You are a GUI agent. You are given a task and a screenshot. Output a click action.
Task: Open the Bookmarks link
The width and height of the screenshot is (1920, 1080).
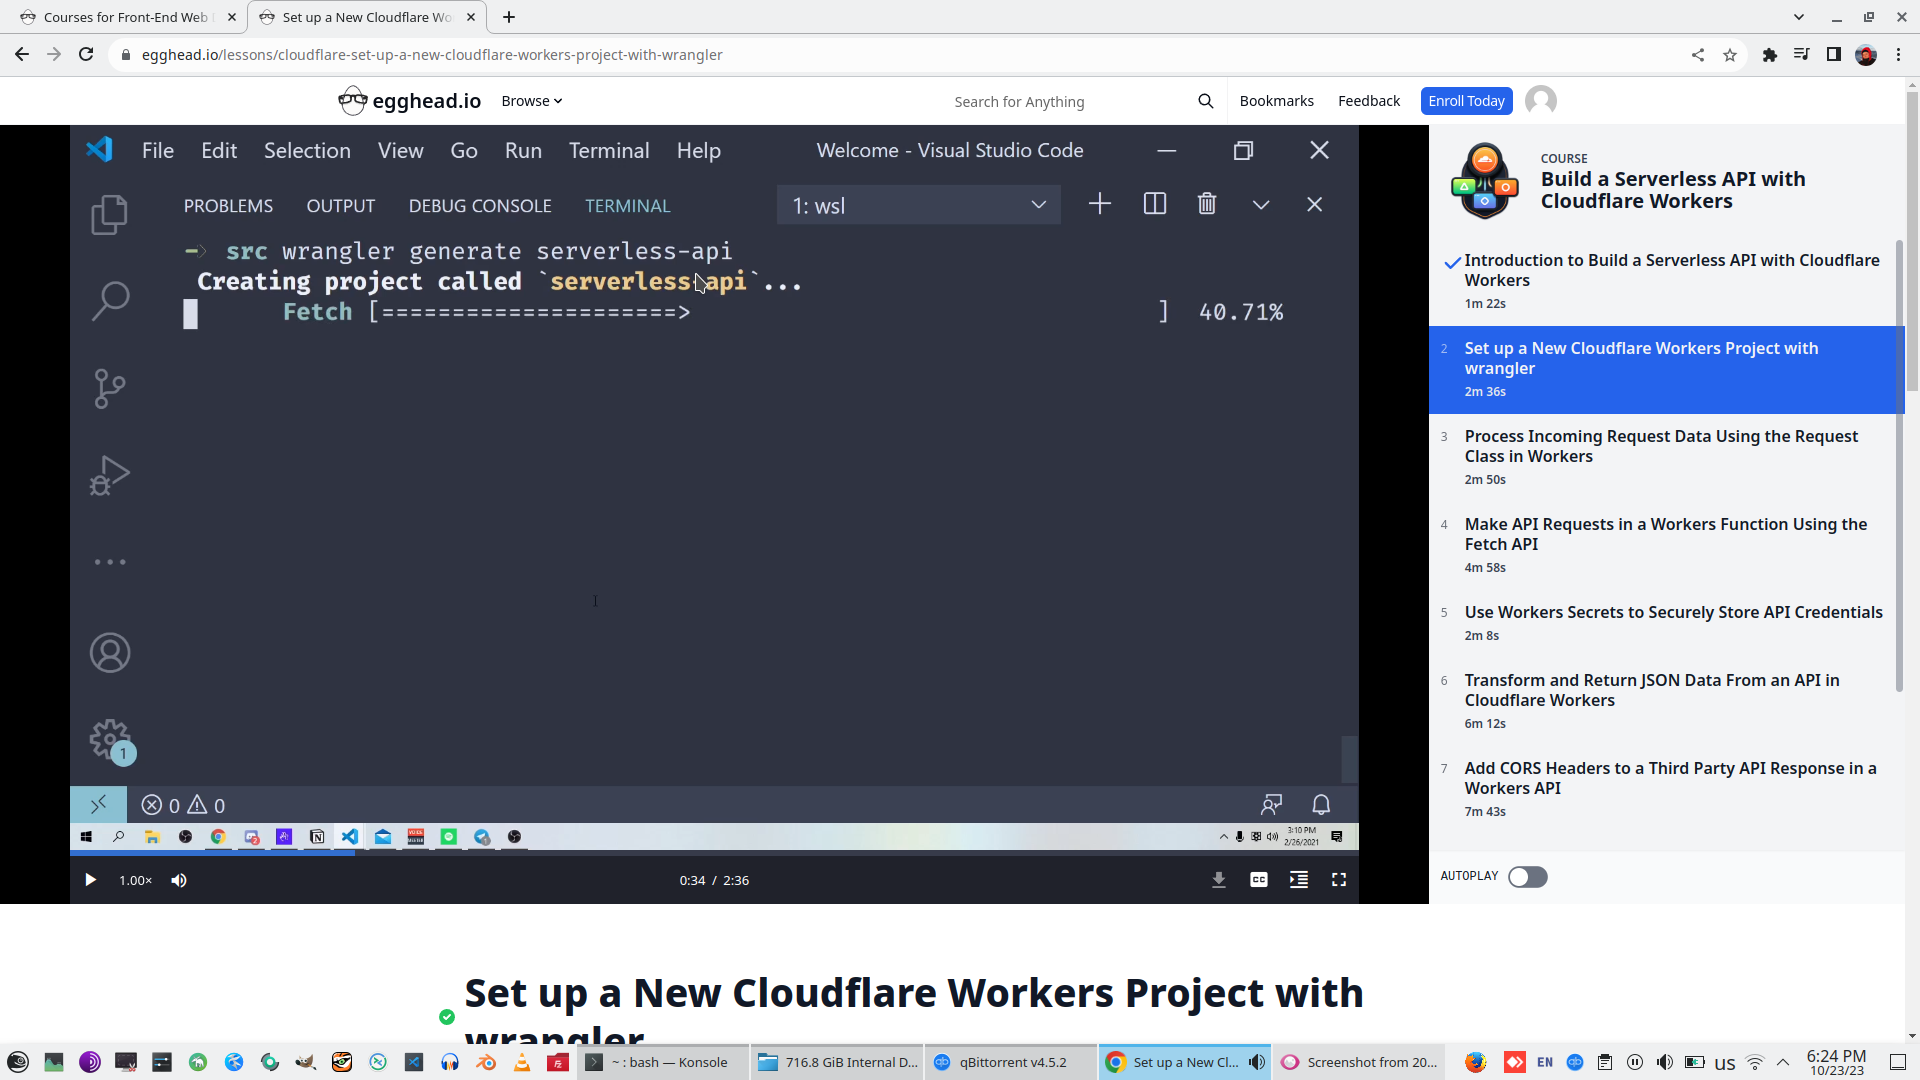(x=1276, y=101)
